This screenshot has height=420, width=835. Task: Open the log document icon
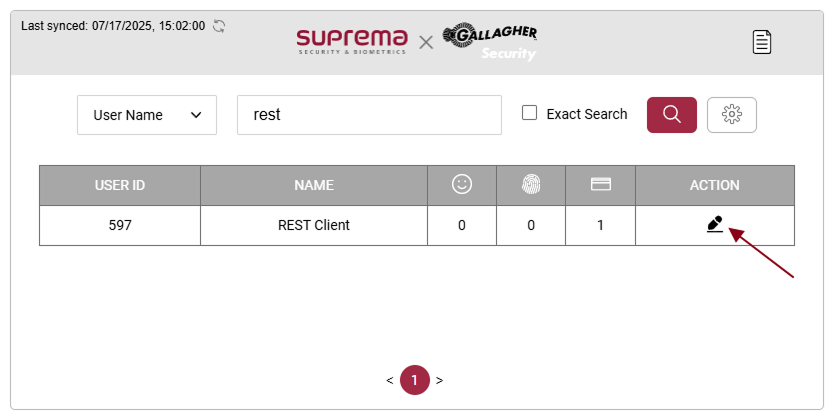click(763, 42)
